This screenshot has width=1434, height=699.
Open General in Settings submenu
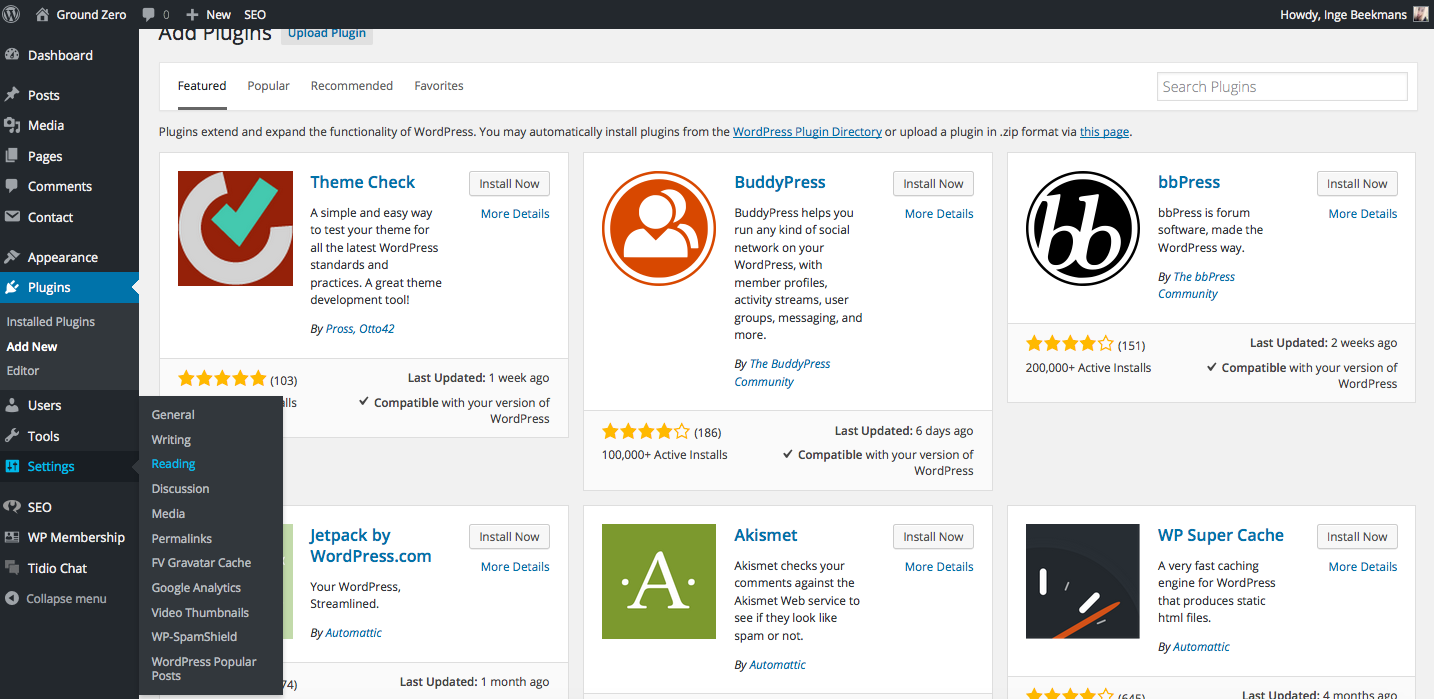(x=173, y=415)
